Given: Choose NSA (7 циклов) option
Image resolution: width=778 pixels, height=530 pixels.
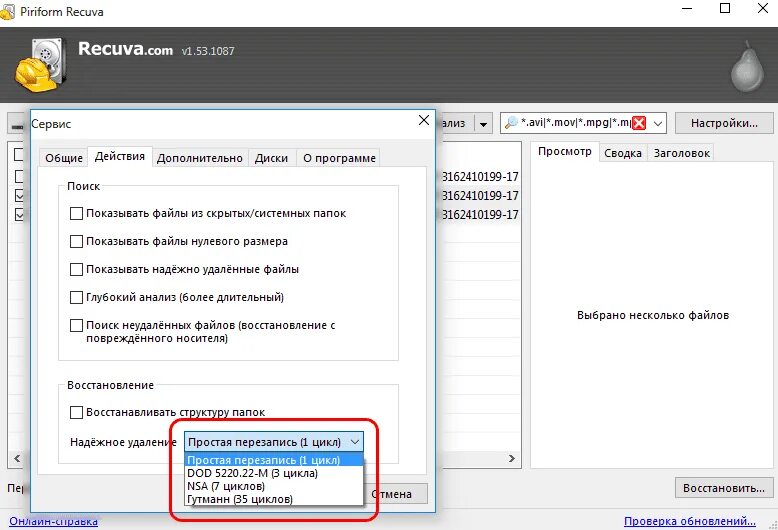Looking at the screenshot, I should point(274,486).
